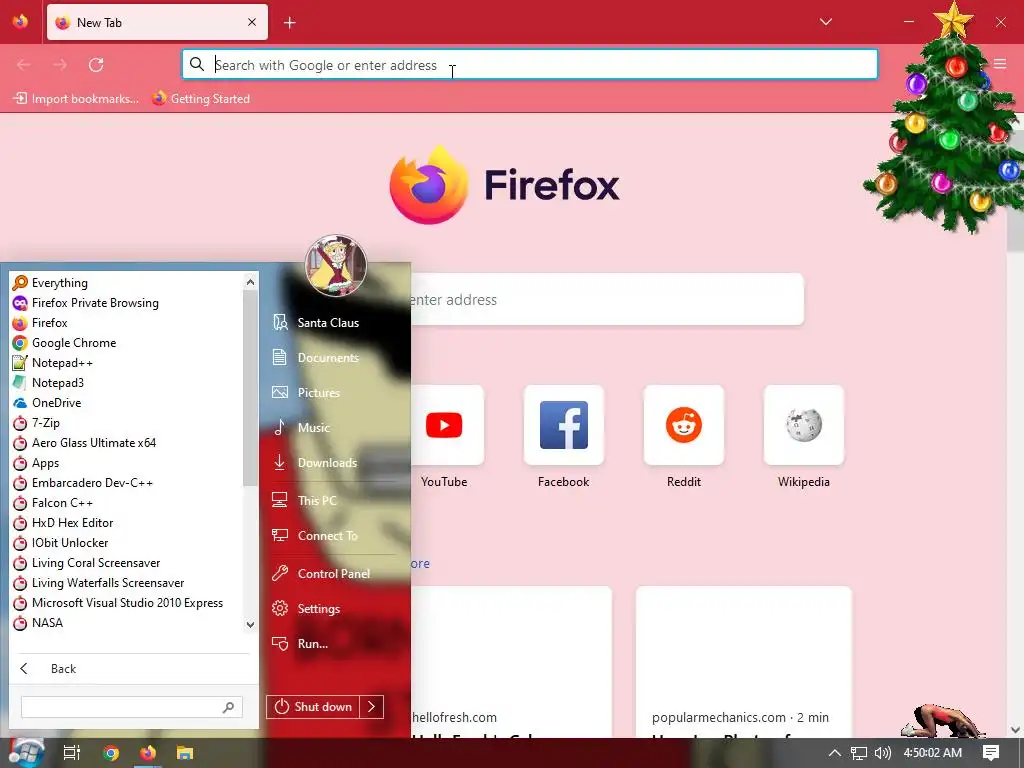The image size is (1024, 768).
Task: Click the browser forward arrow
Action: (x=60, y=65)
